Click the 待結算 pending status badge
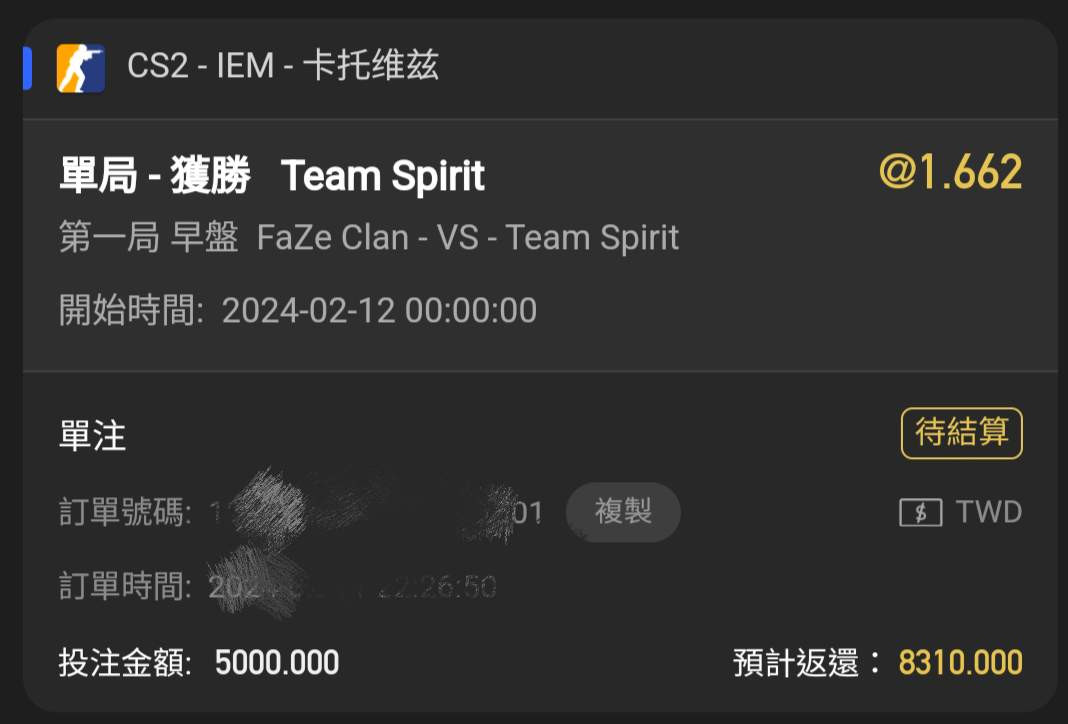Viewport: 1068px width, 724px height. tap(962, 433)
